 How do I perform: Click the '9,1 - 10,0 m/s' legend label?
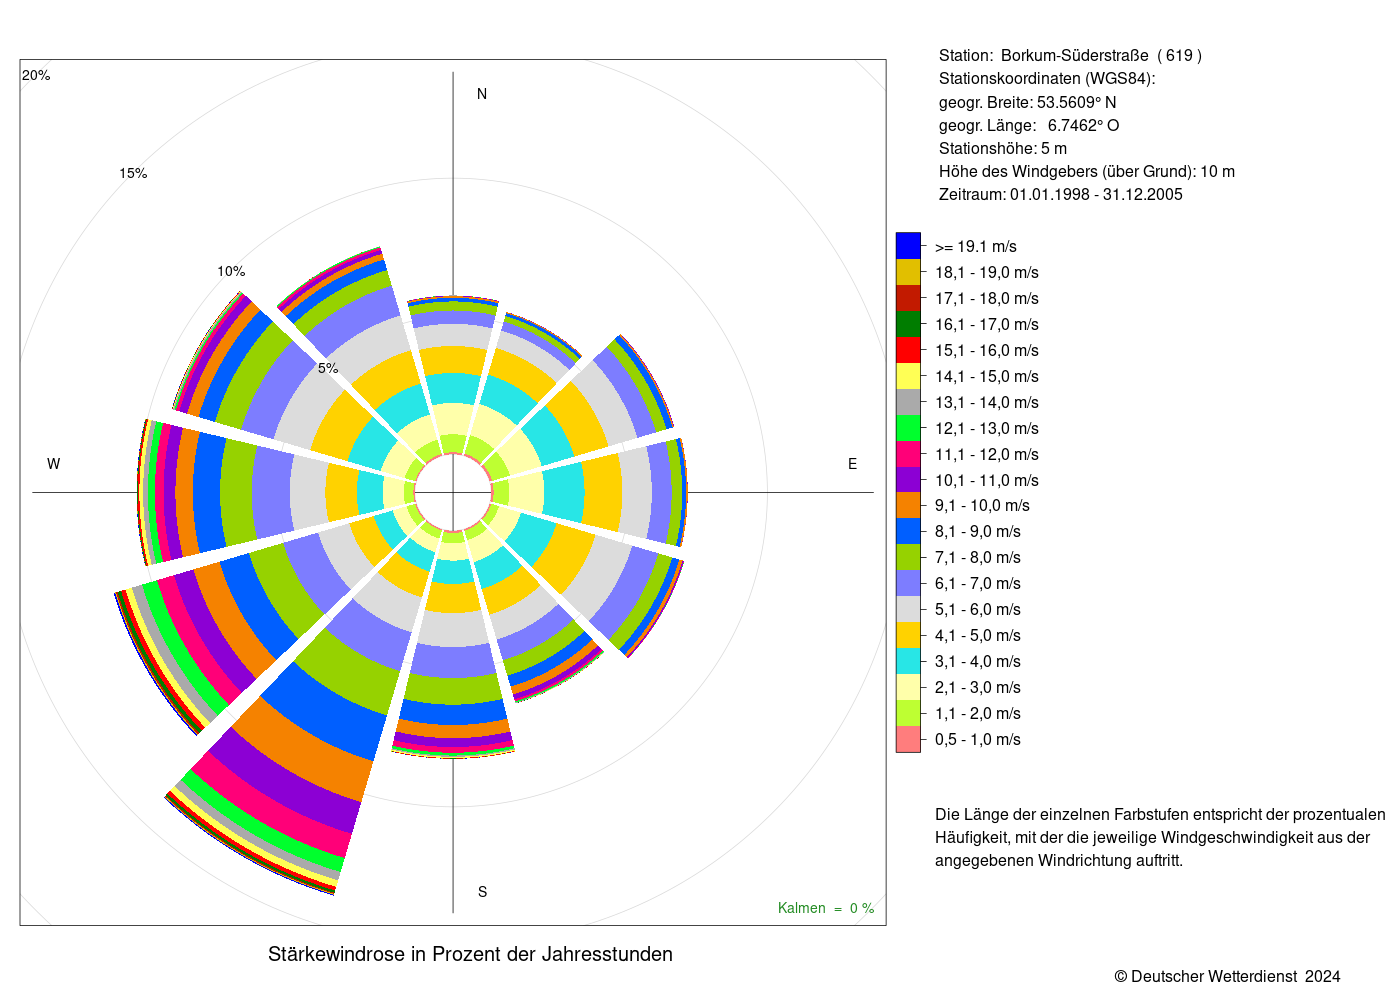pos(982,506)
